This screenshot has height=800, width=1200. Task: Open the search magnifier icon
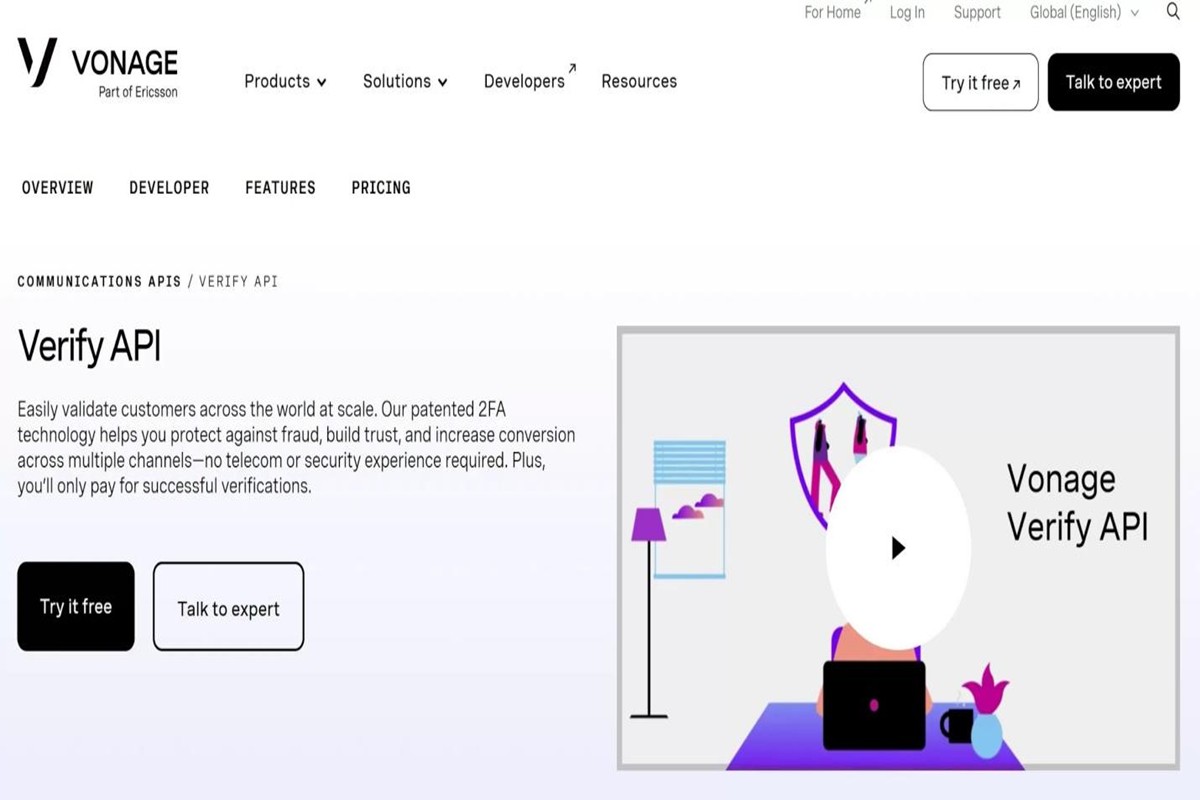[1173, 12]
